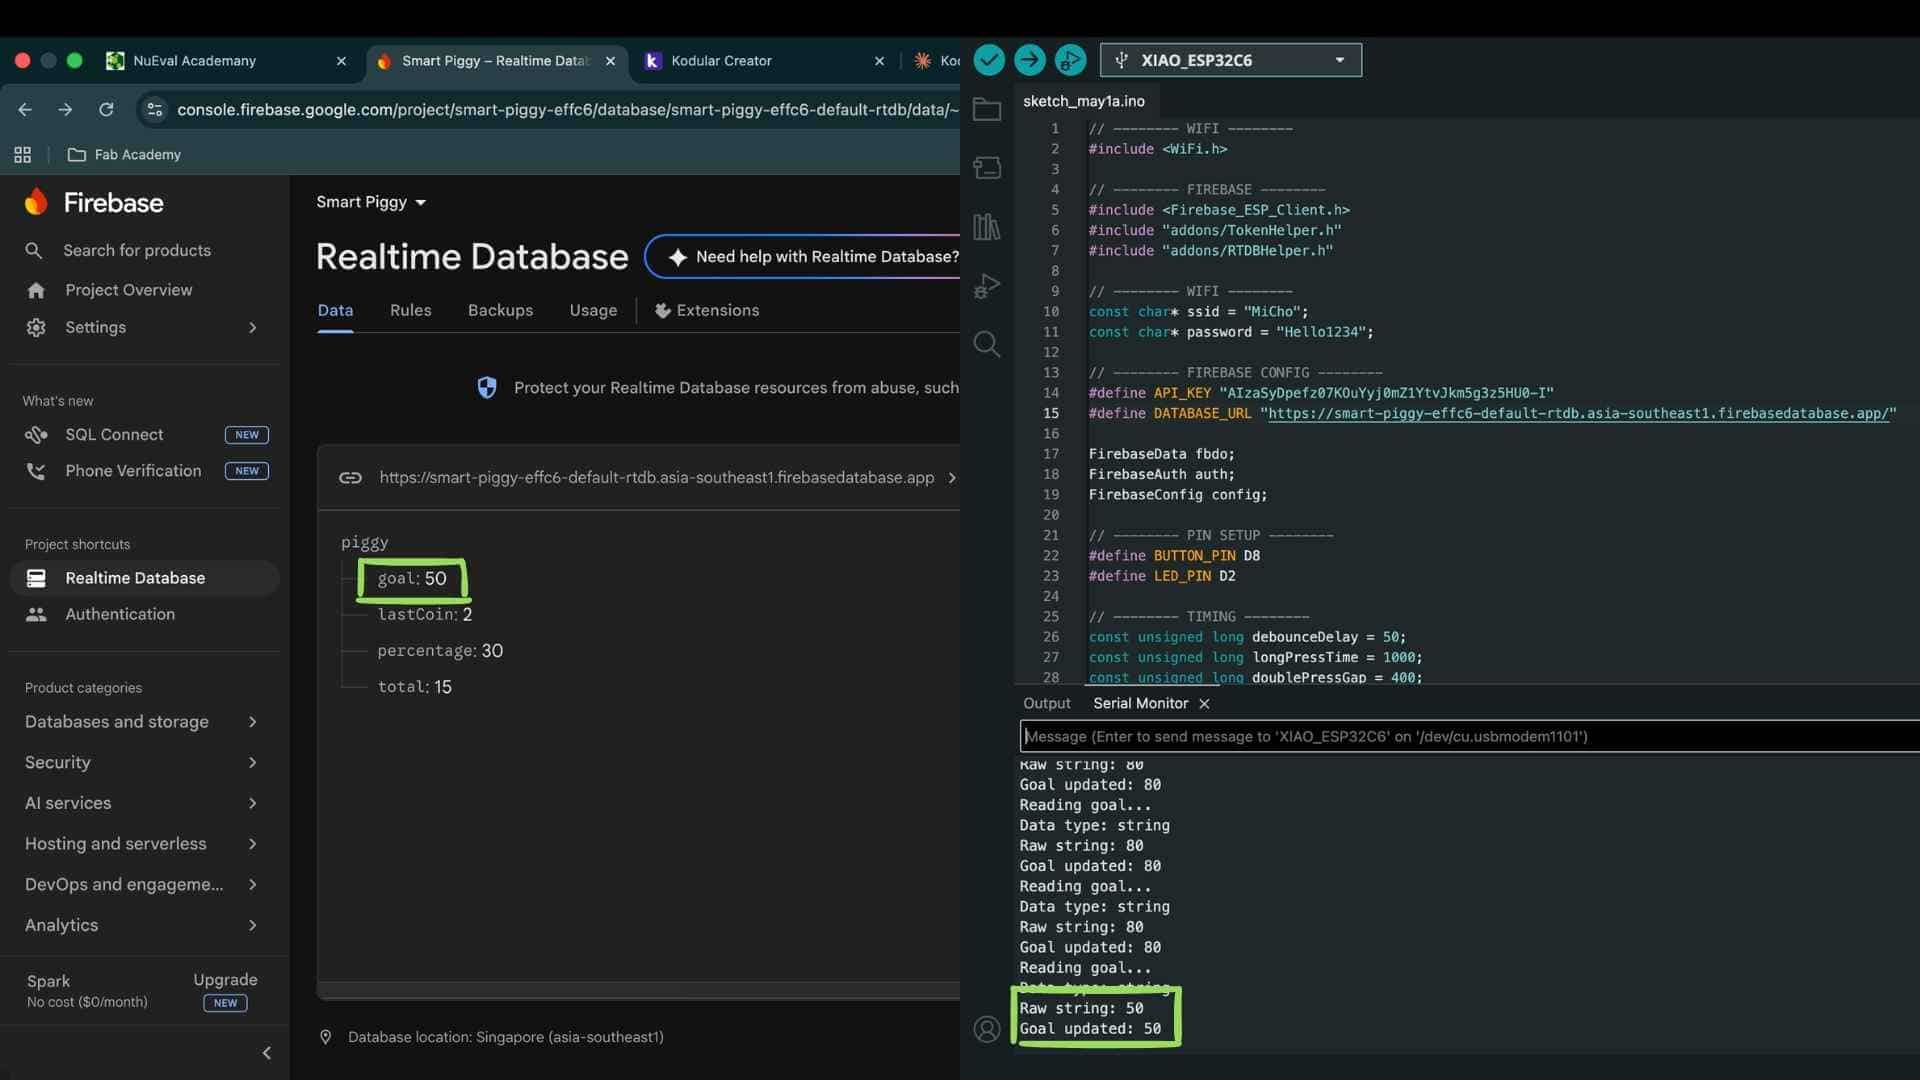1920x1080 pixels.
Task: Select the lastCoin: 2 database entry
Action: tap(425, 615)
